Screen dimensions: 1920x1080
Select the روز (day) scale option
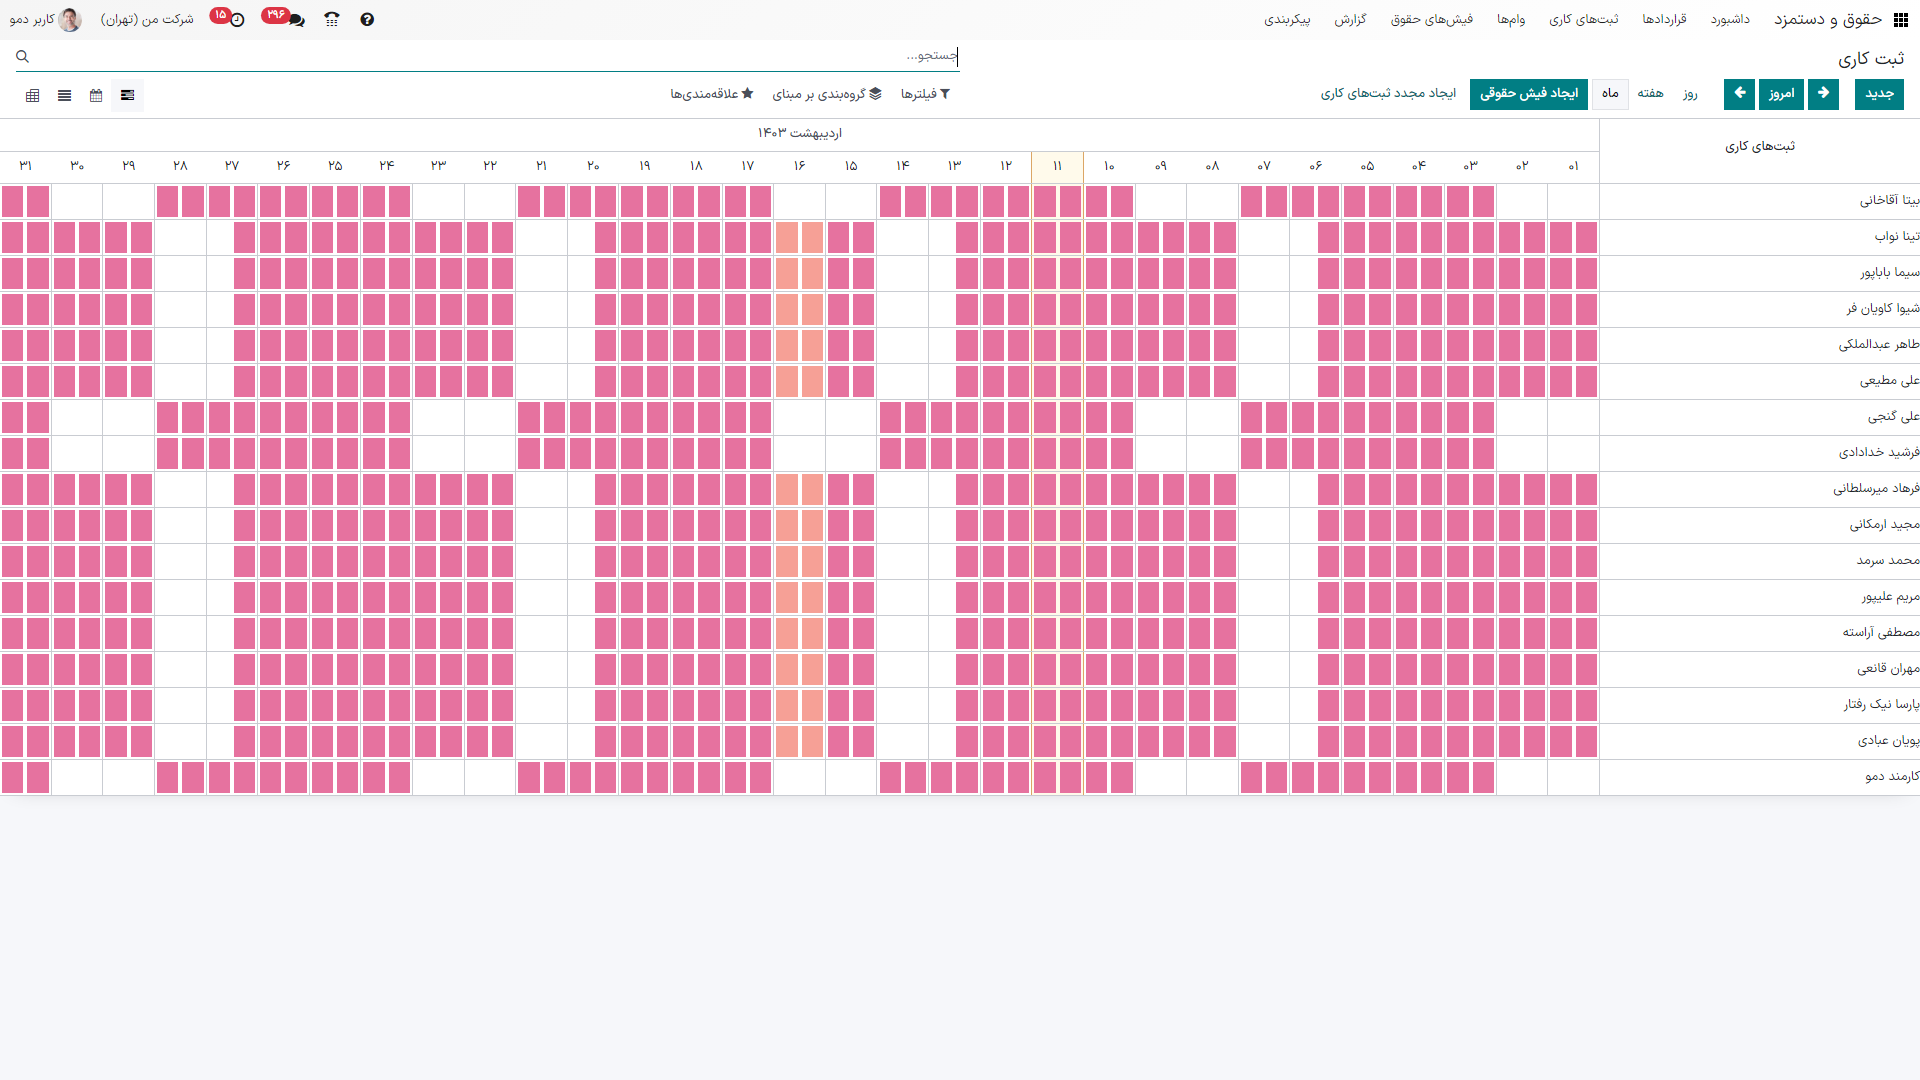click(x=1690, y=94)
